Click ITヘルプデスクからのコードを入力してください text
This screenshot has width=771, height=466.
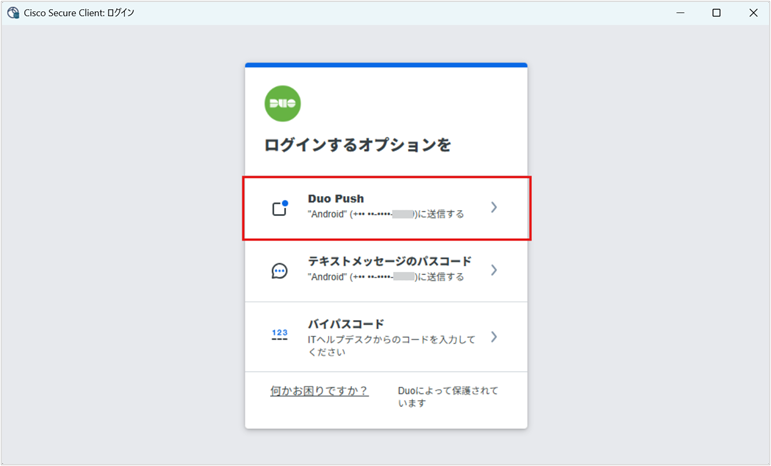(x=391, y=346)
